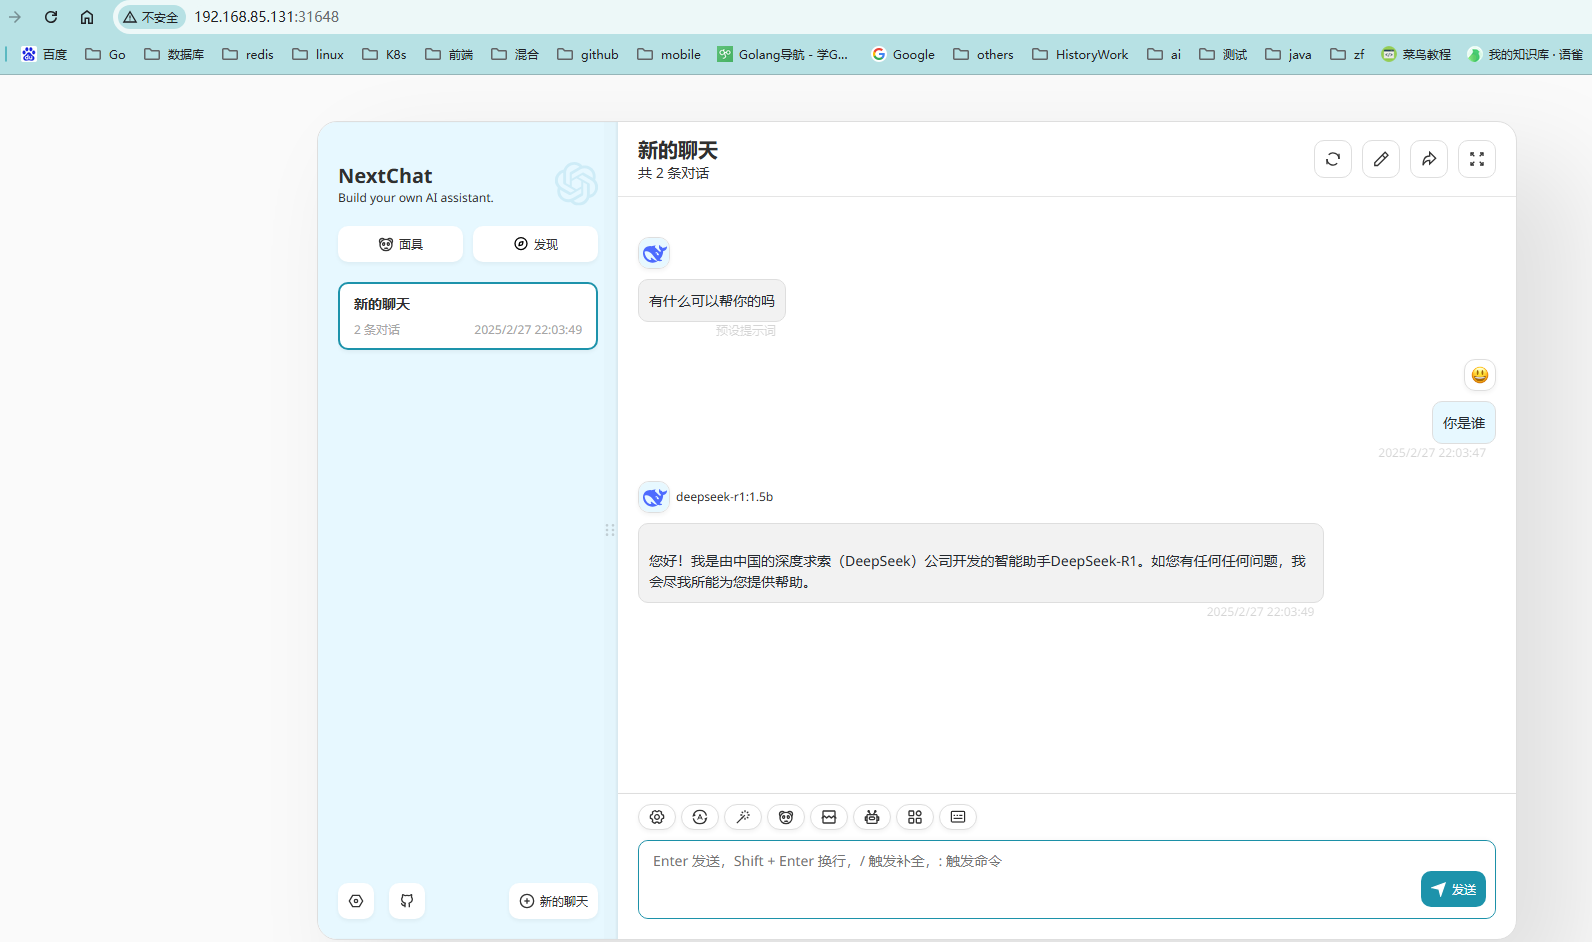Screen dimensions: 1592x942
Task: Open the 我的知识库 bookmark
Action: click(1525, 54)
